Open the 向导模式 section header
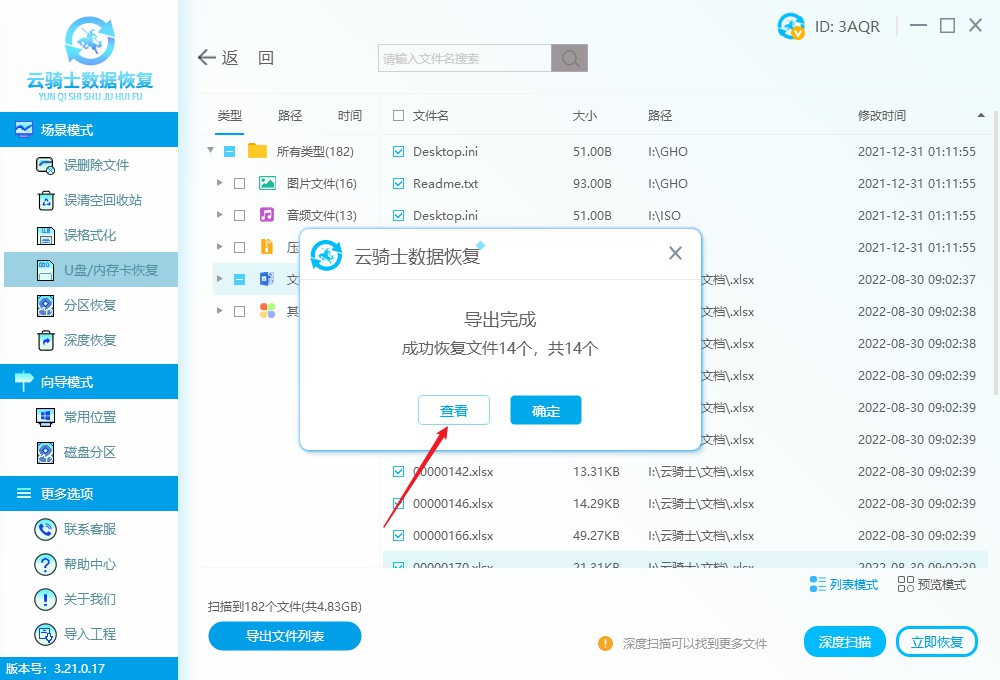Screen dimensions: 1000x680 click(89, 381)
